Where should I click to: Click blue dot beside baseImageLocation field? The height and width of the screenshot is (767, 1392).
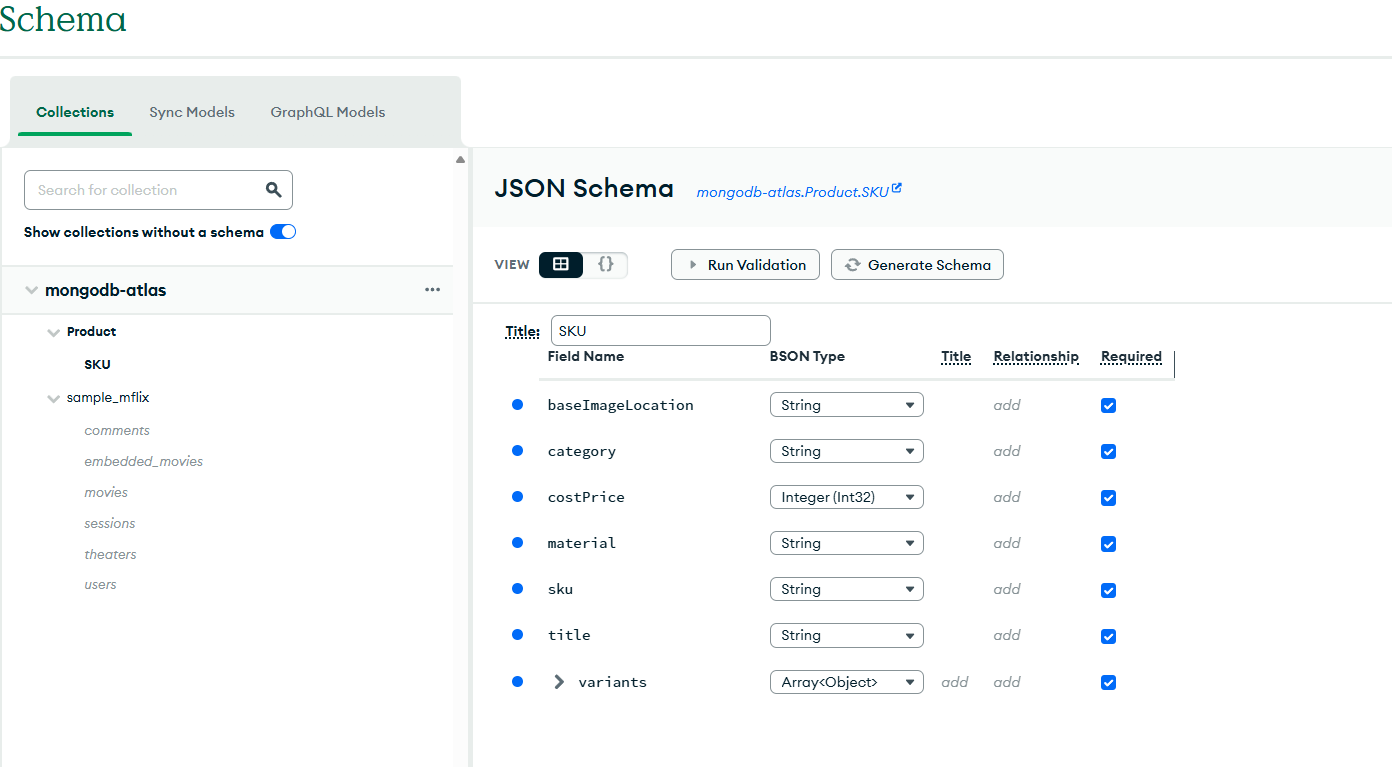pyautogui.click(x=517, y=405)
